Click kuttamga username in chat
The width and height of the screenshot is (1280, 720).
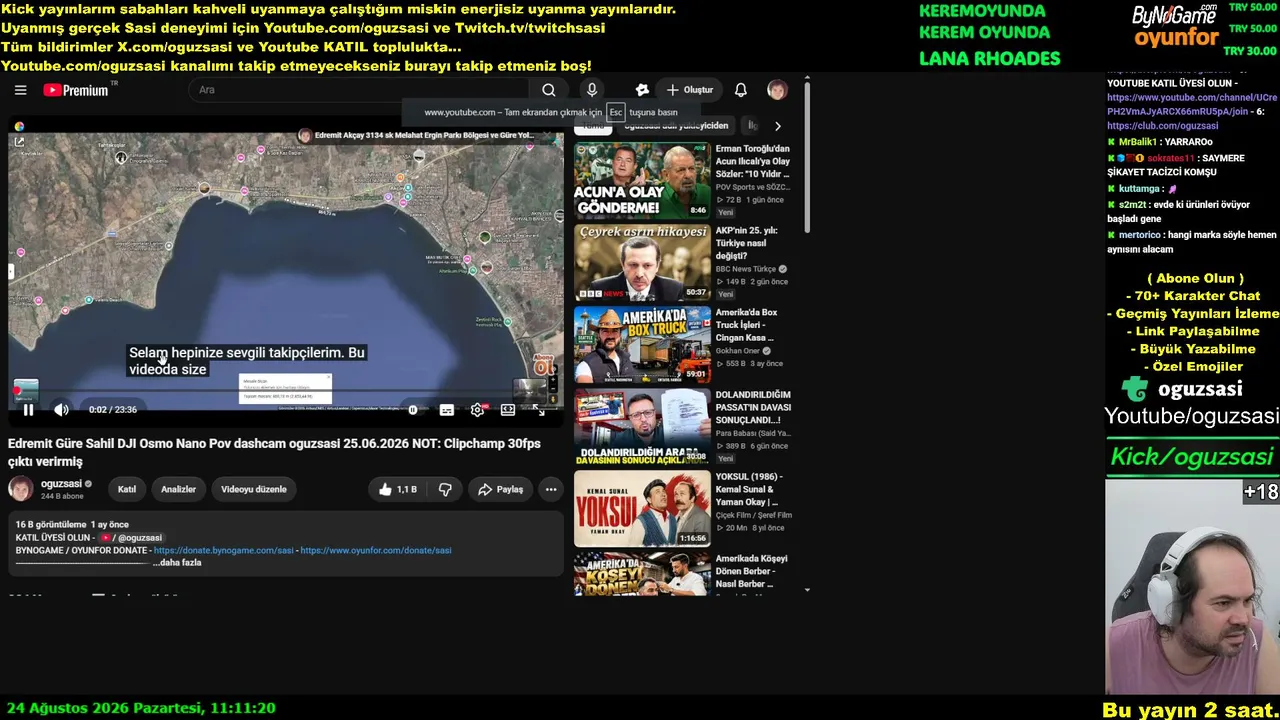pos(1140,188)
